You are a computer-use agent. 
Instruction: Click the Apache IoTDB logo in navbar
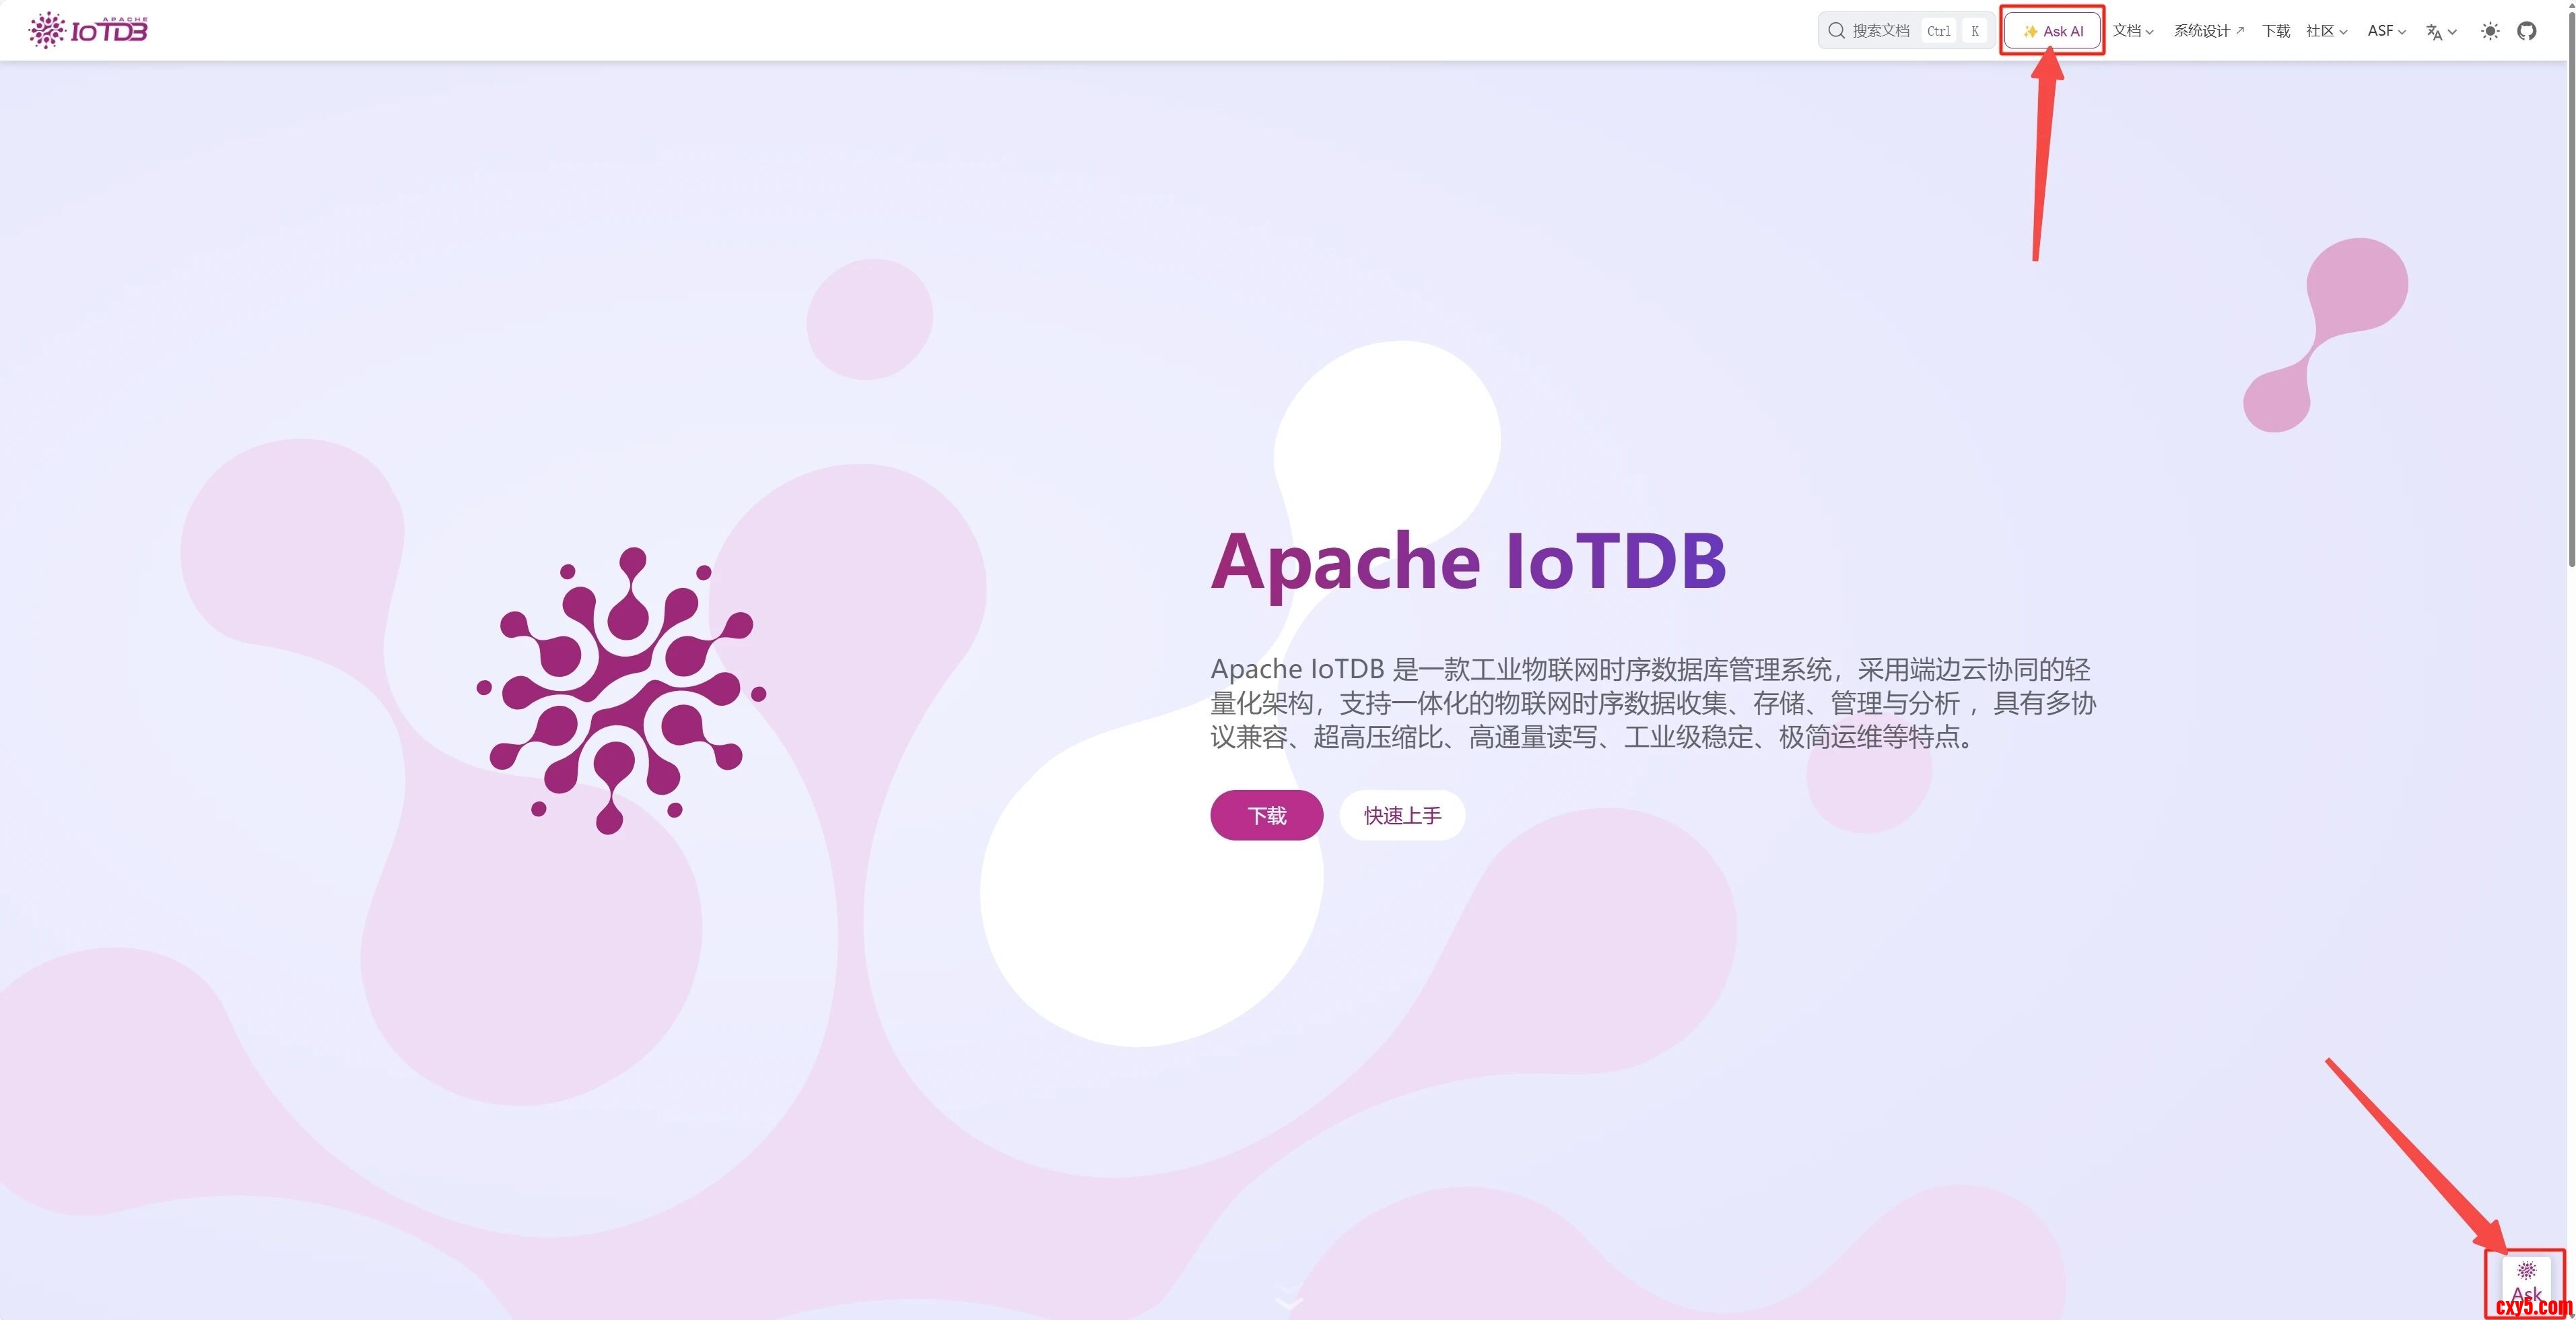[x=88, y=30]
